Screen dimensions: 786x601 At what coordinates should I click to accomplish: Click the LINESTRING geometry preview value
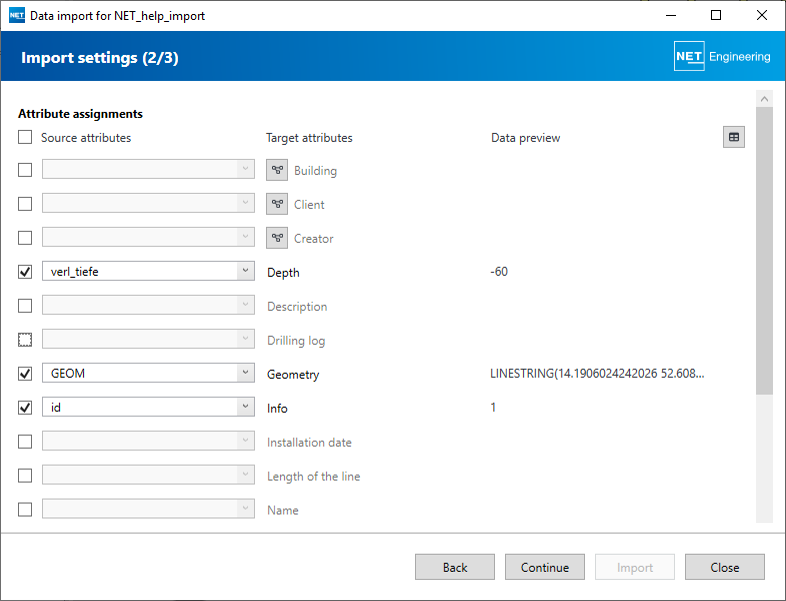coord(597,373)
